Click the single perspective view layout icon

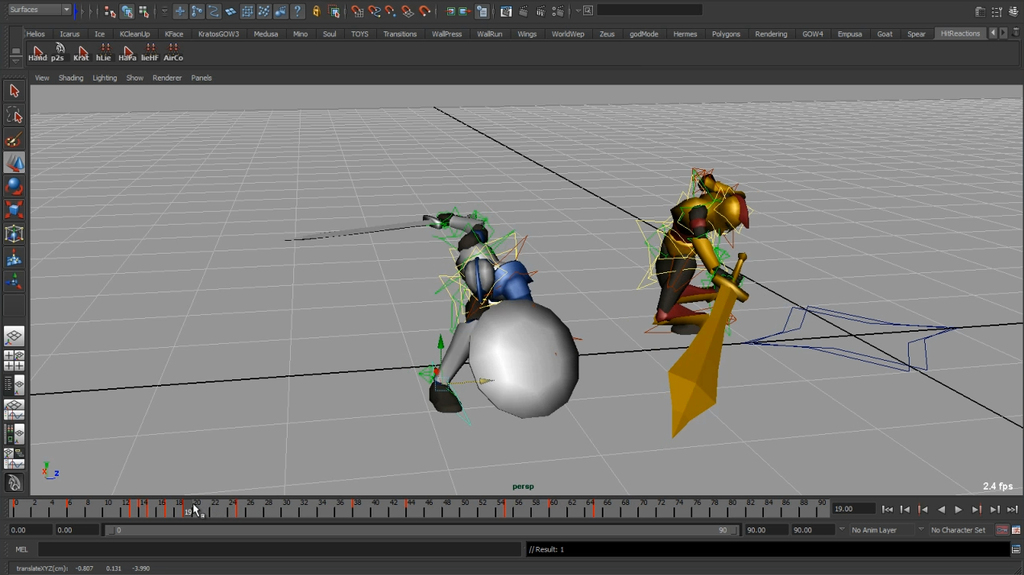pos(14,337)
